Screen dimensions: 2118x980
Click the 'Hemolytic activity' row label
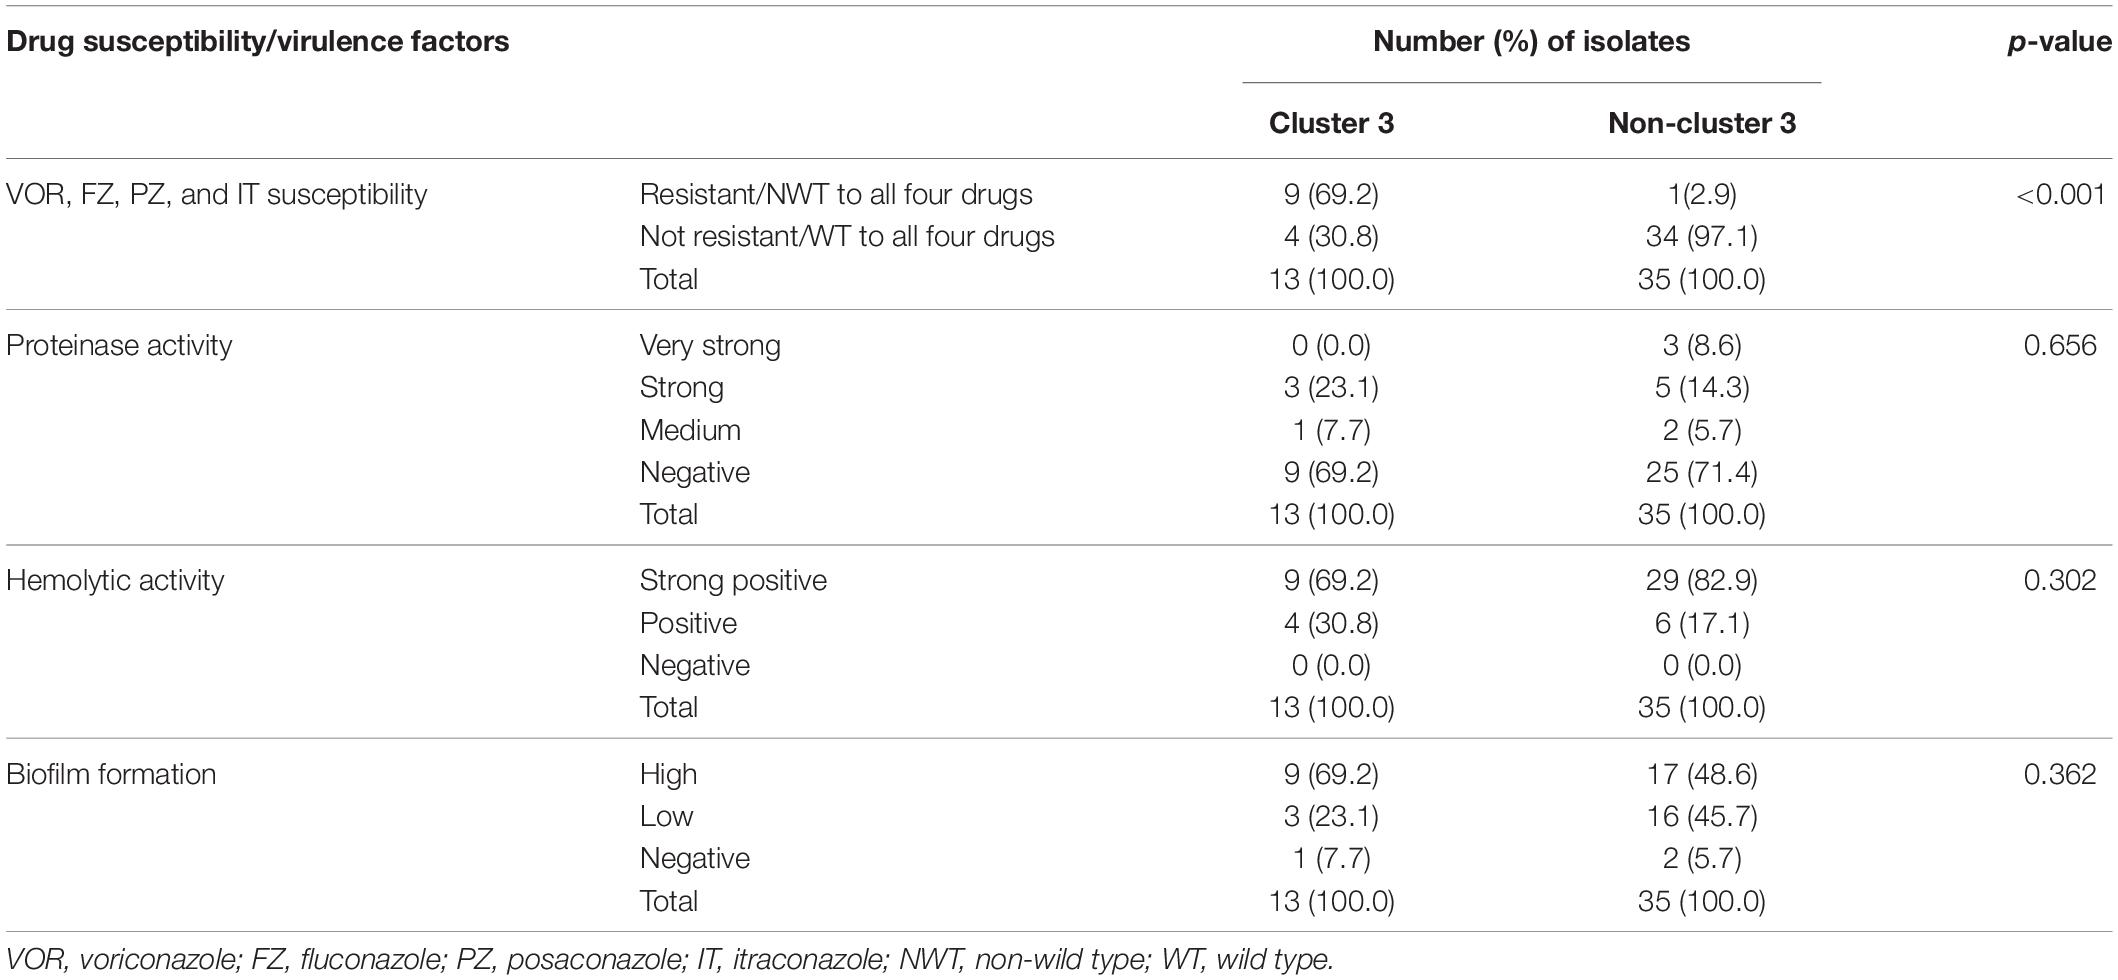pos(115,580)
